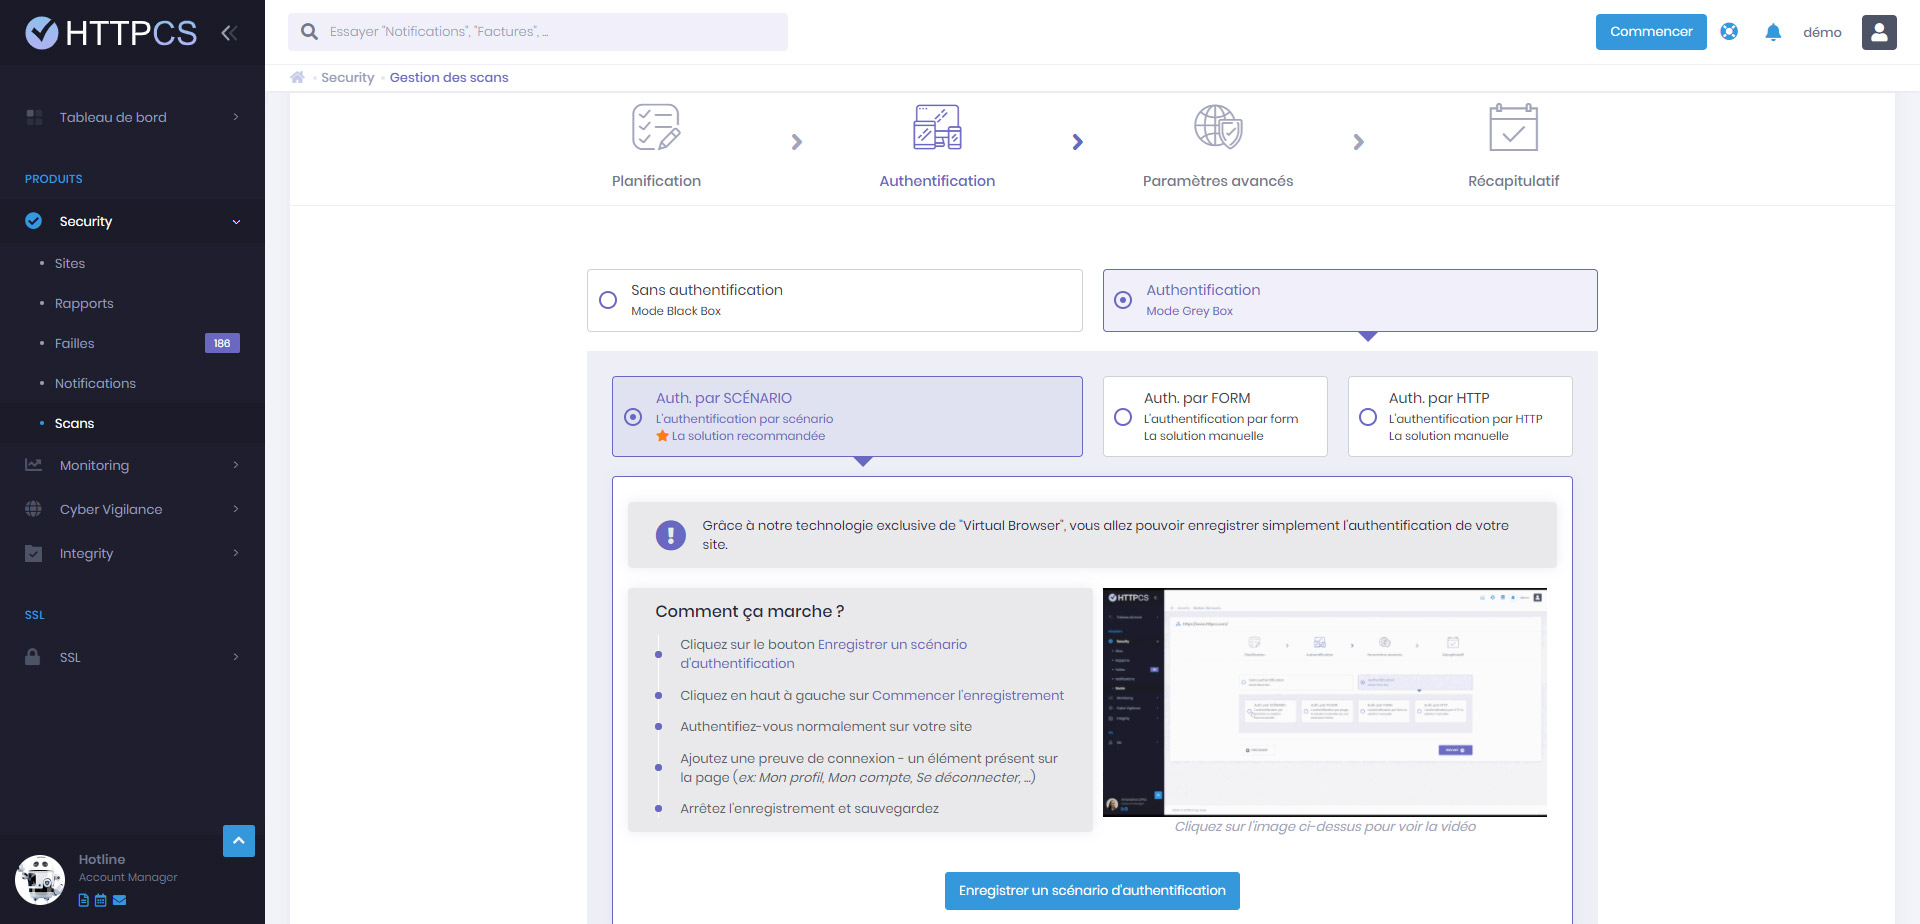This screenshot has height=924, width=1920.
Task: Click 'La solution recommandée' text
Action: tap(748, 436)
